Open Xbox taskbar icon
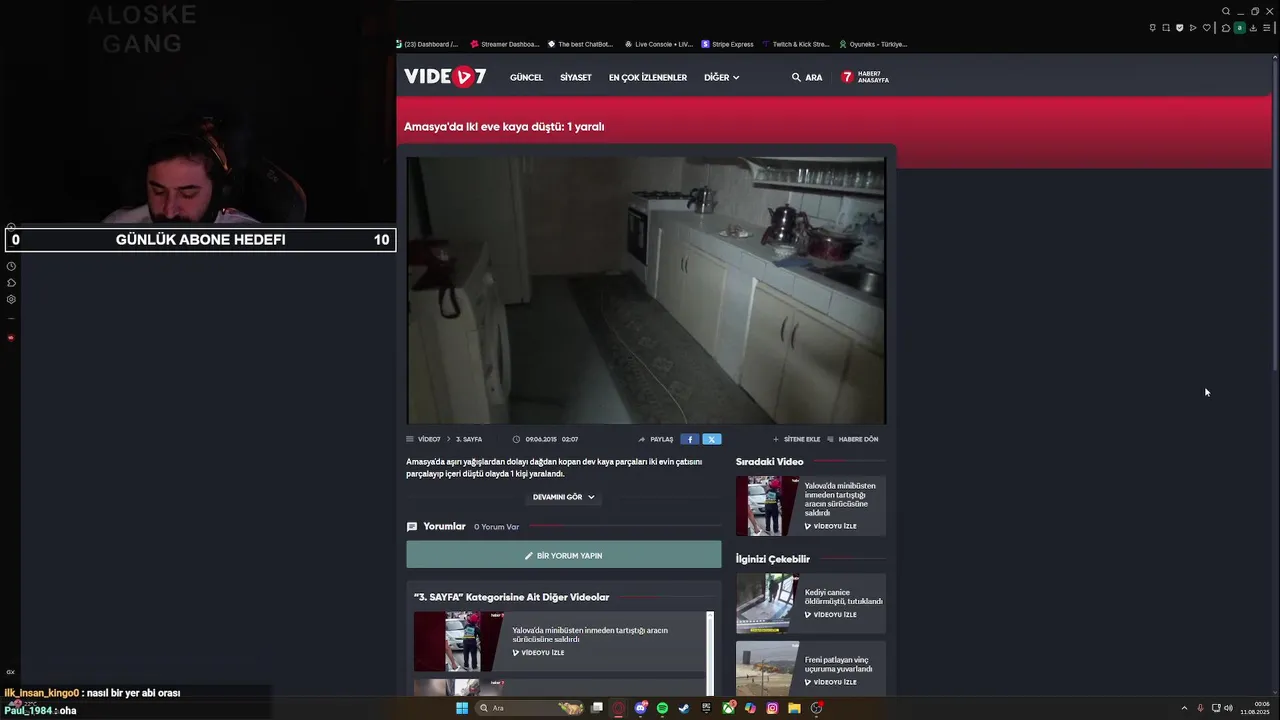1280x720 pixels. point(728,708)
